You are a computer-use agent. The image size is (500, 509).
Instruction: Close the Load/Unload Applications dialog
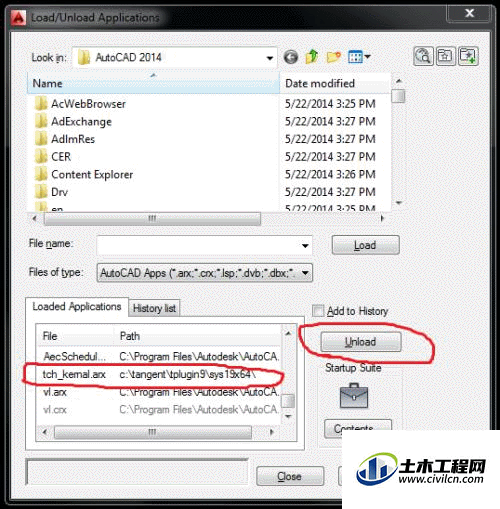pos(469,13)
